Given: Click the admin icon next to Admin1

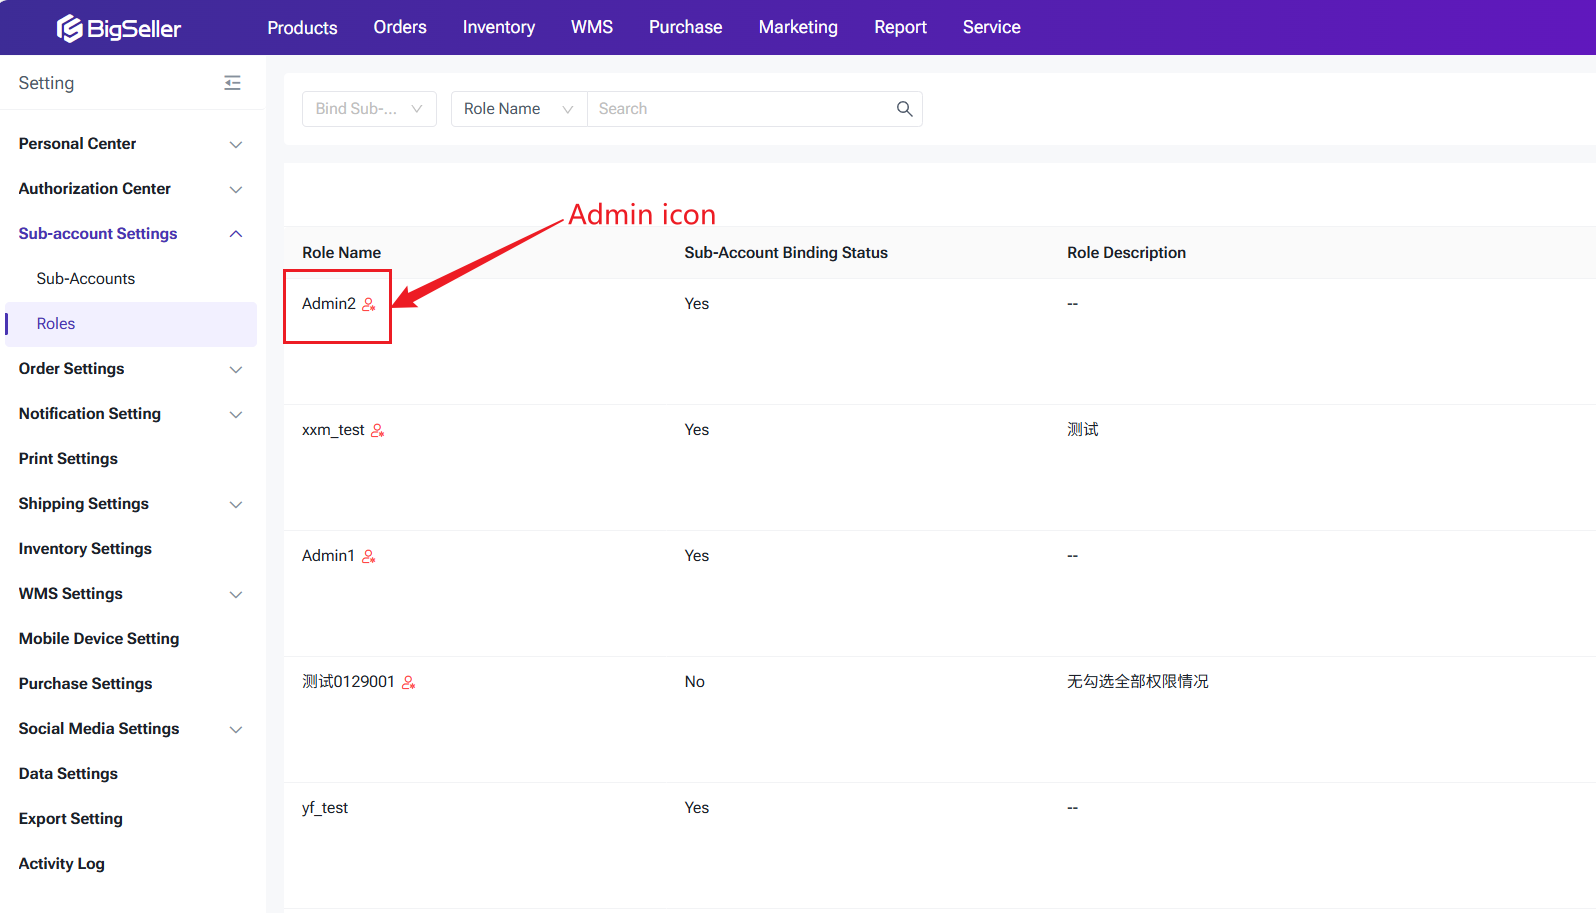Looking at the screenshot, I should click(x=369, y=556).
